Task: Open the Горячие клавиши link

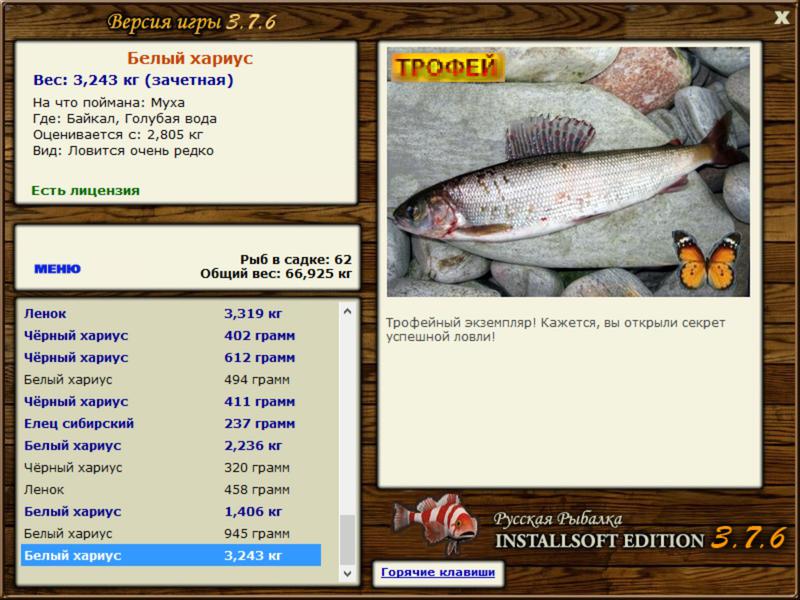Action: coord(438,572)
